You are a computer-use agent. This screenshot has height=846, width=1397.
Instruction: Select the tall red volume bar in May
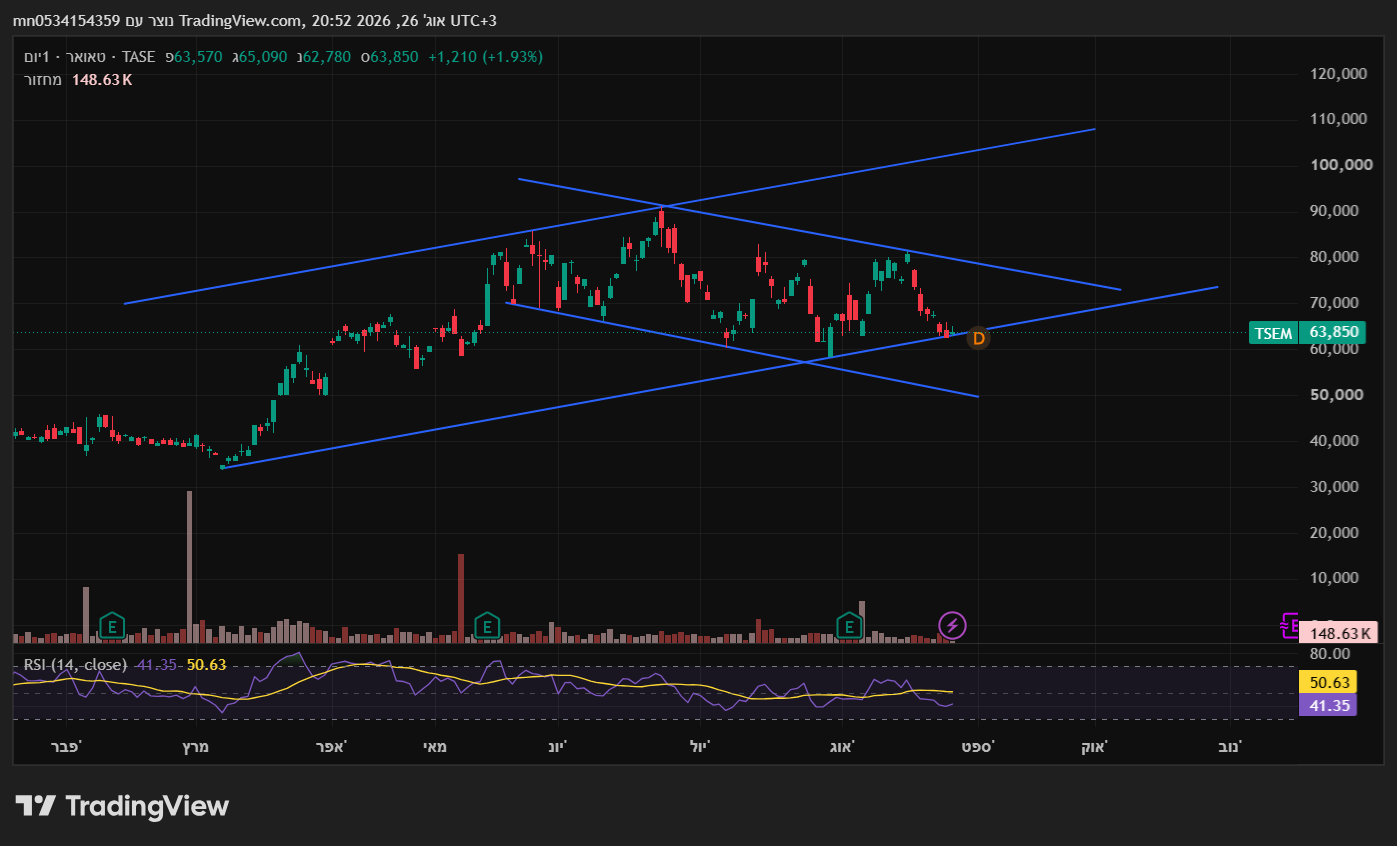tap(461, 598)
